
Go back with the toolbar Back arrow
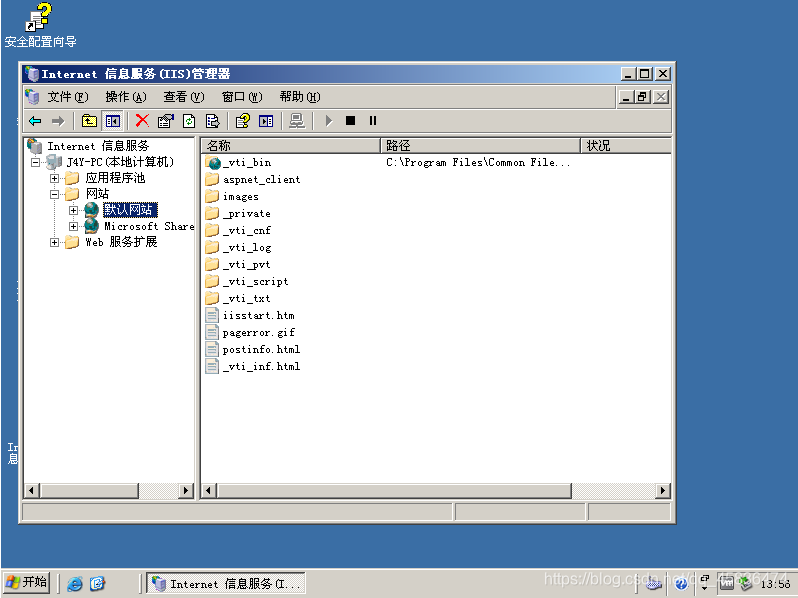[x=35, y=121]
